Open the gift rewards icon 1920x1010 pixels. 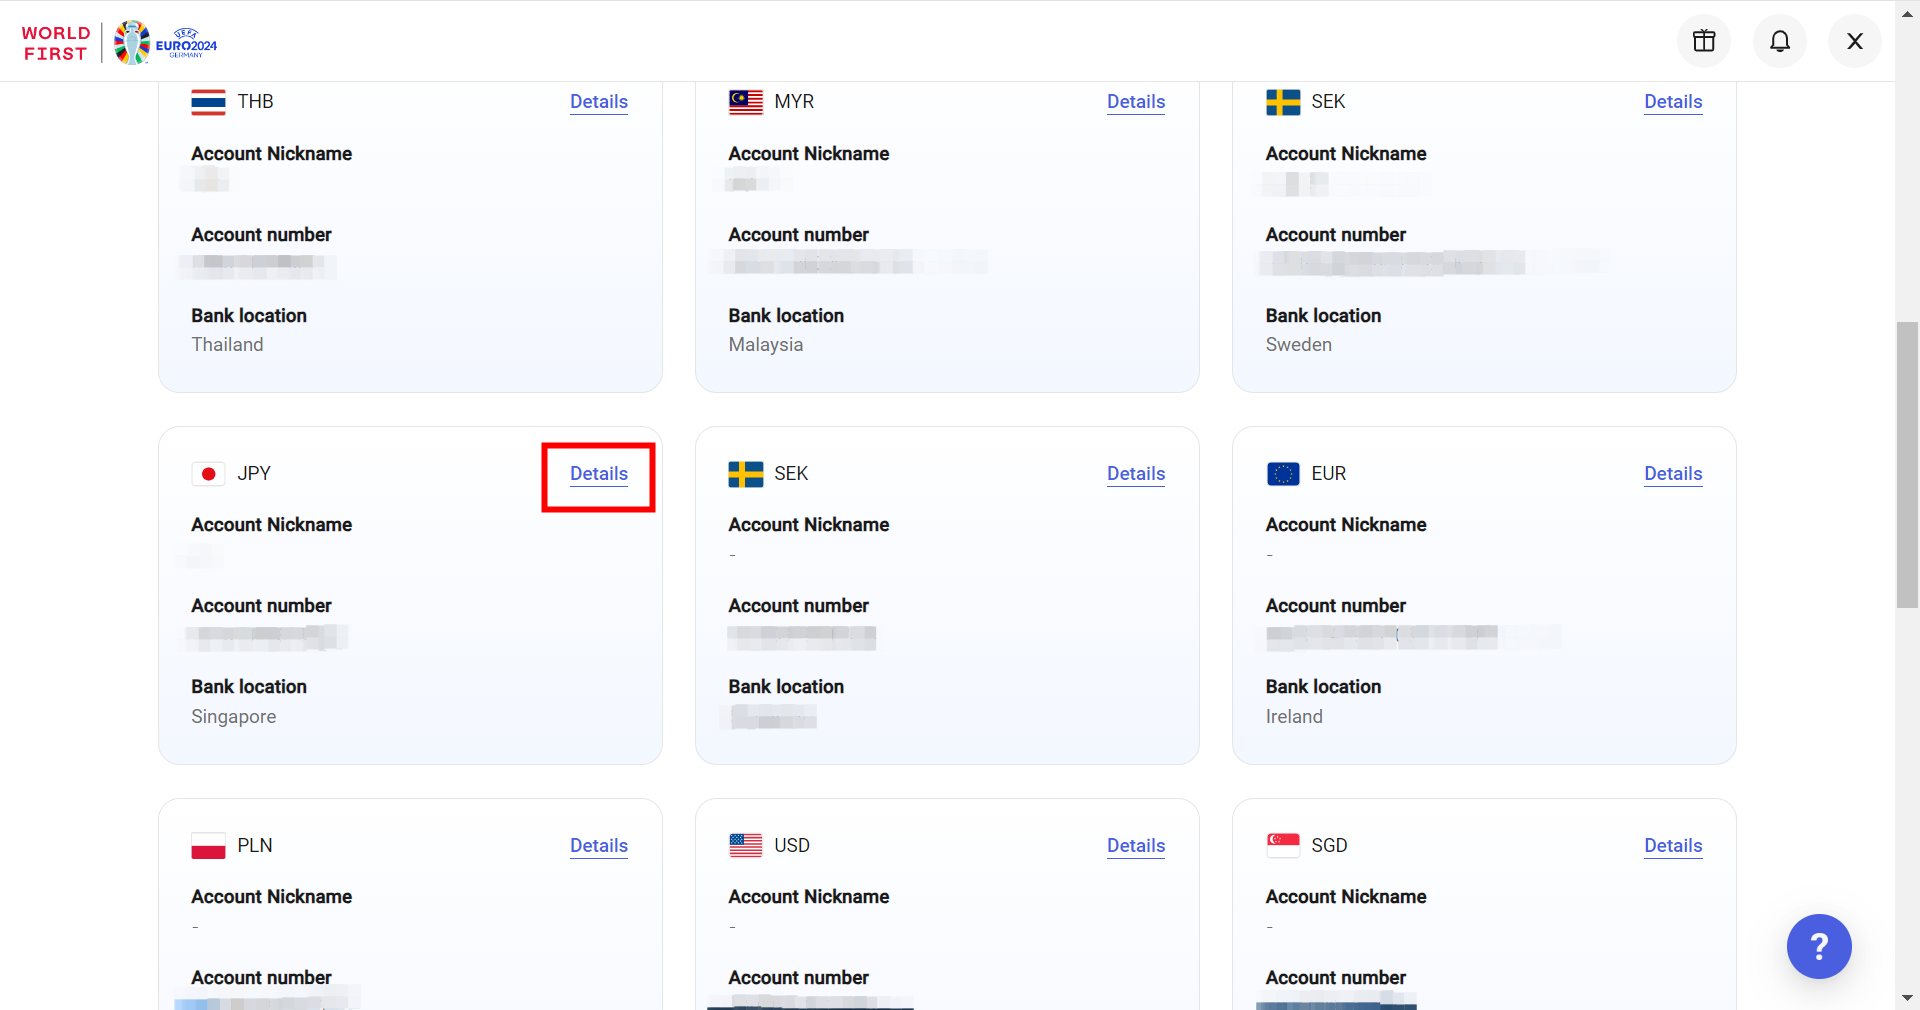1704,41
